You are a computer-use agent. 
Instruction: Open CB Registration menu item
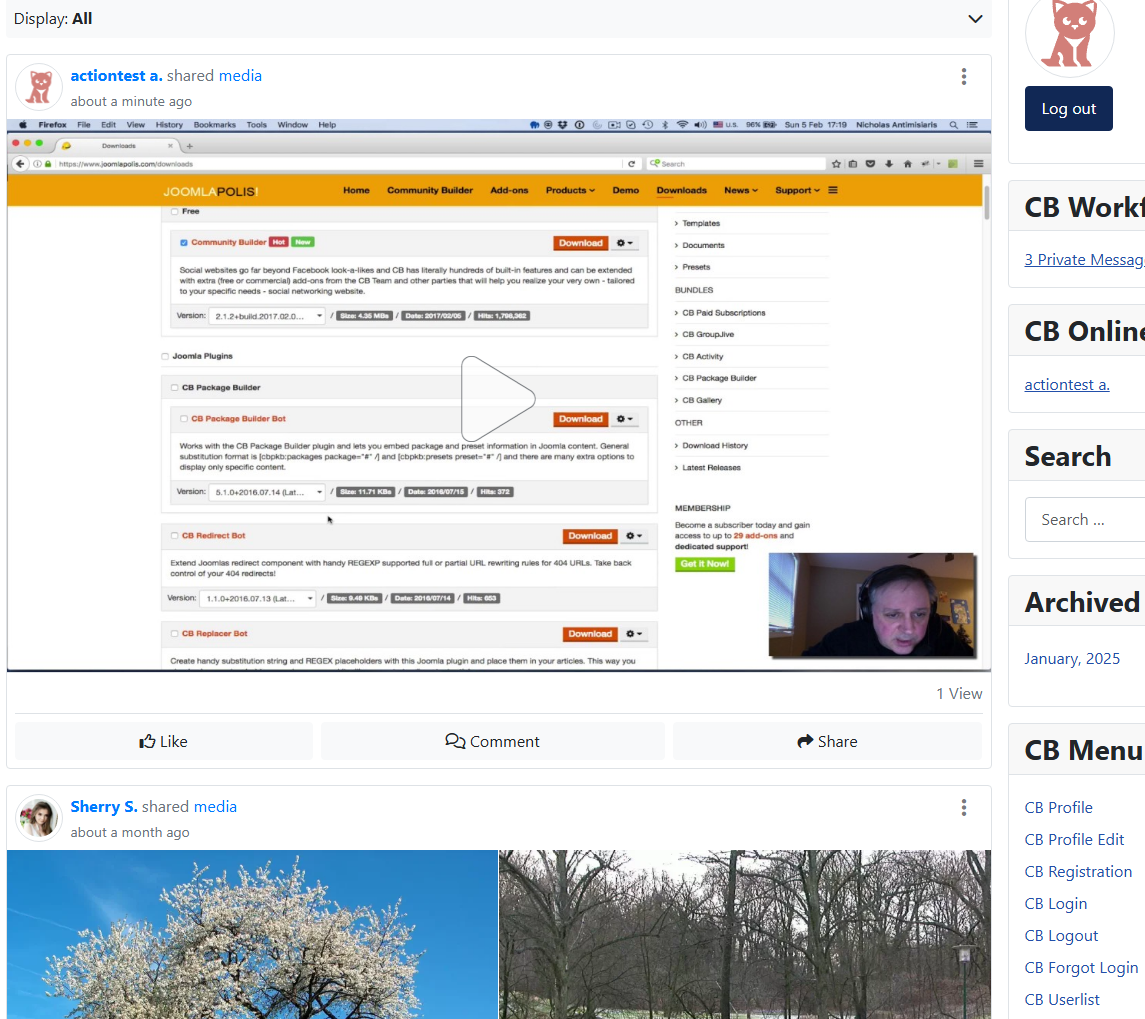click(1078, 872)
